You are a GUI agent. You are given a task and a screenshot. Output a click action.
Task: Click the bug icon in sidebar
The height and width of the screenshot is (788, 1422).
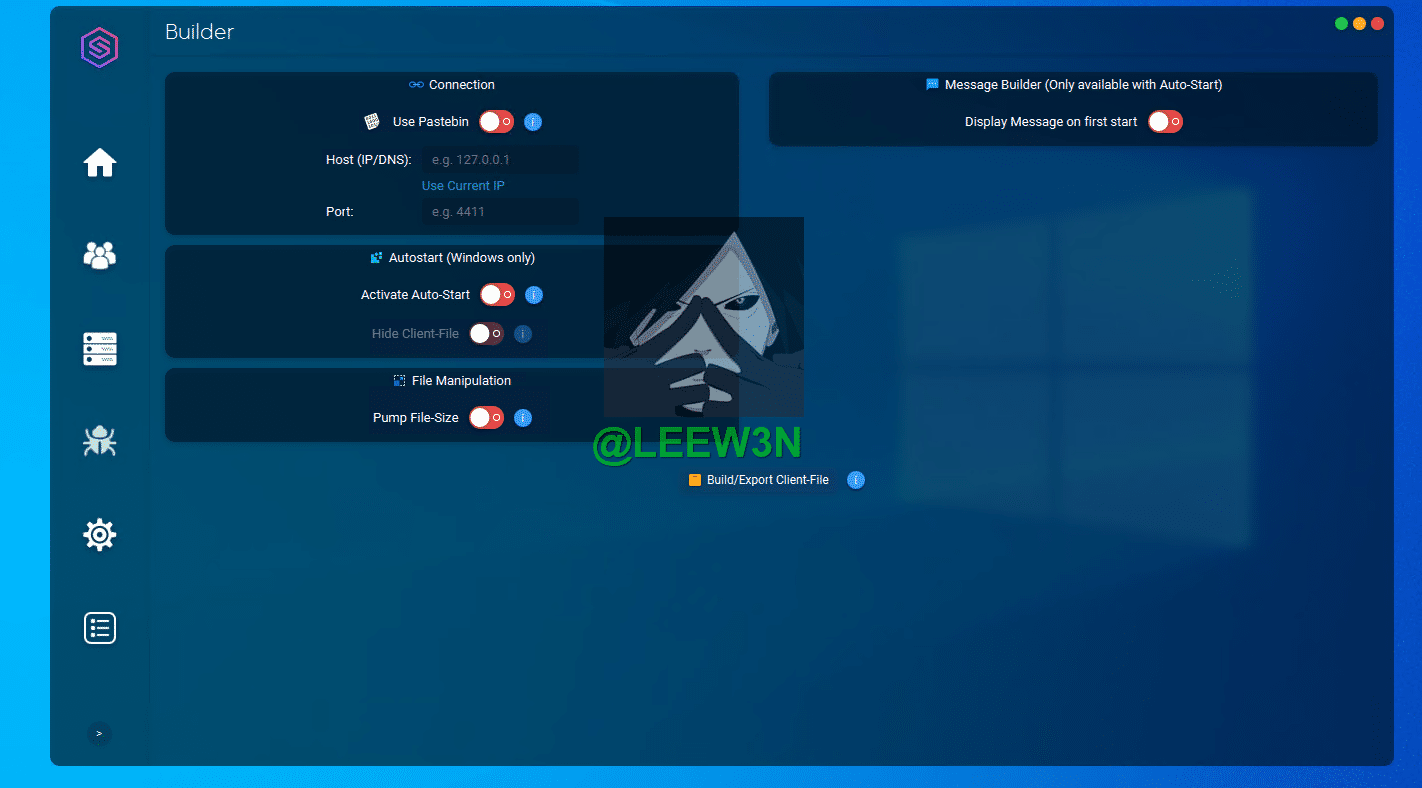tap(100, 441)
